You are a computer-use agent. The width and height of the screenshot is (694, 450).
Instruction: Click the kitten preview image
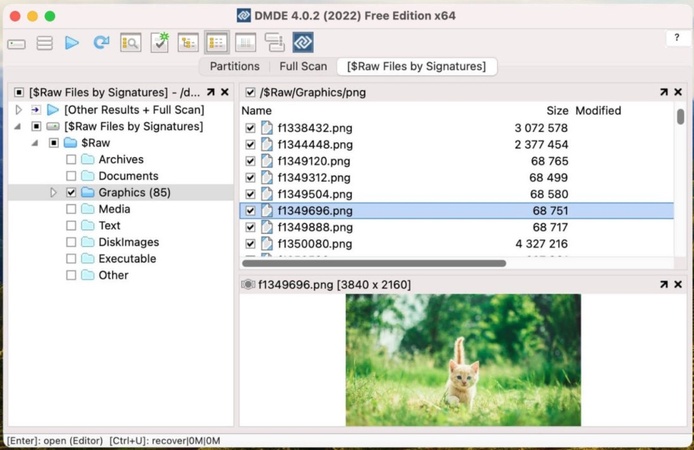click(x=463, y=360)
